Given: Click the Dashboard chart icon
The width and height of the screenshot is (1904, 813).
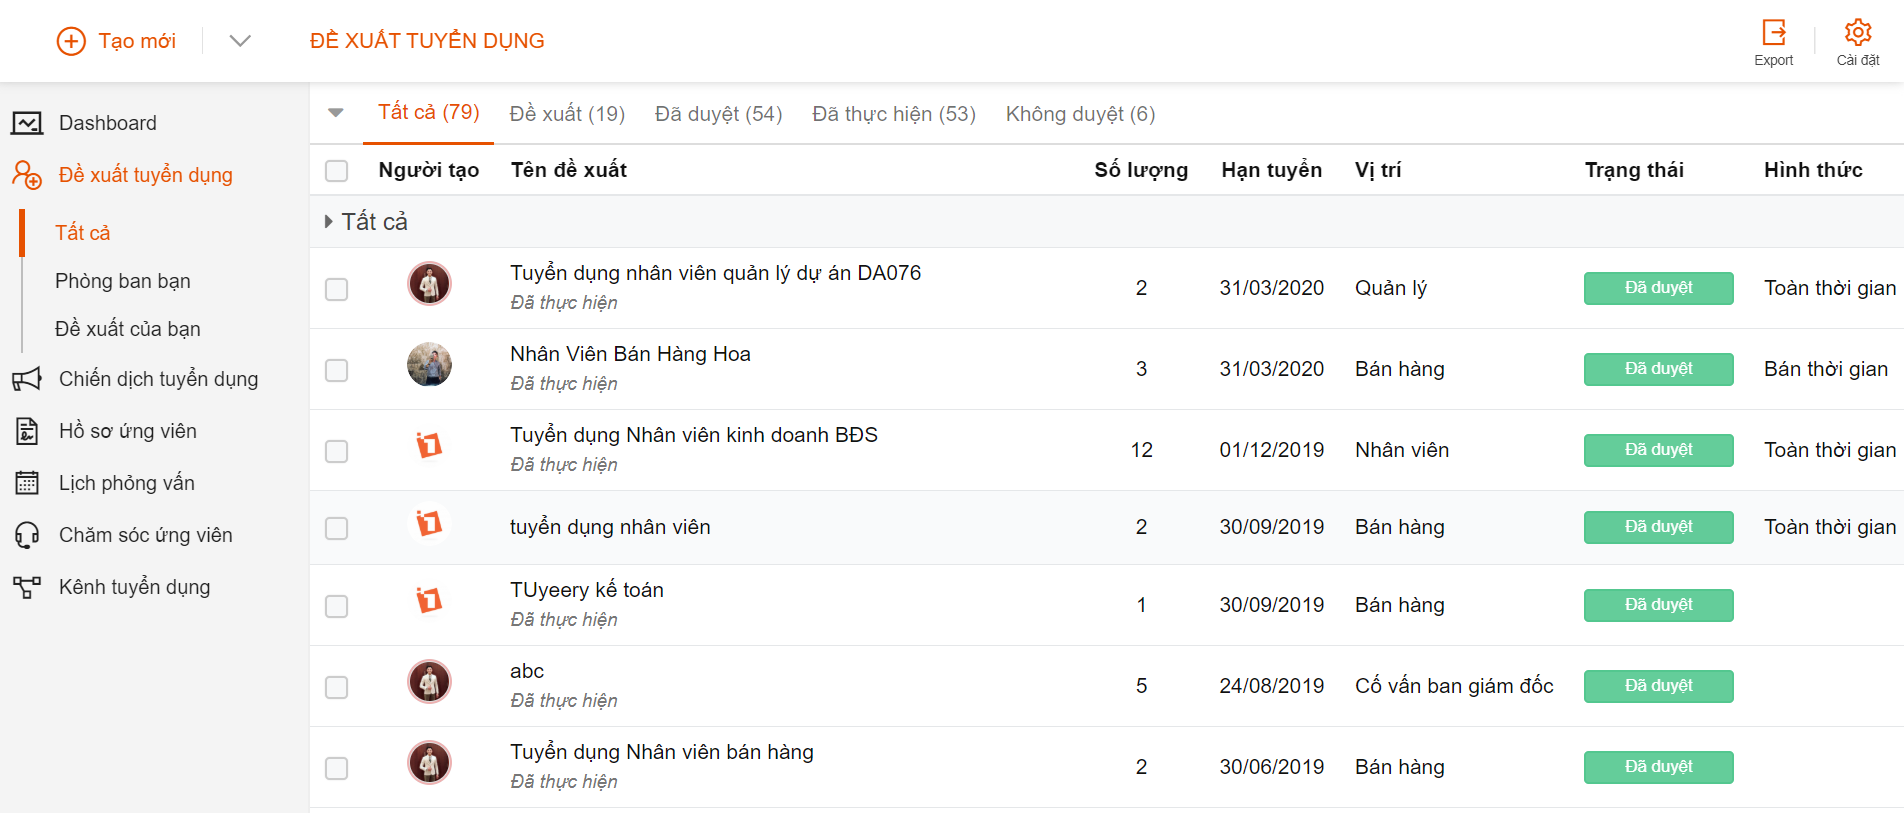Looking at the screenshot, I should coord(27,123).
